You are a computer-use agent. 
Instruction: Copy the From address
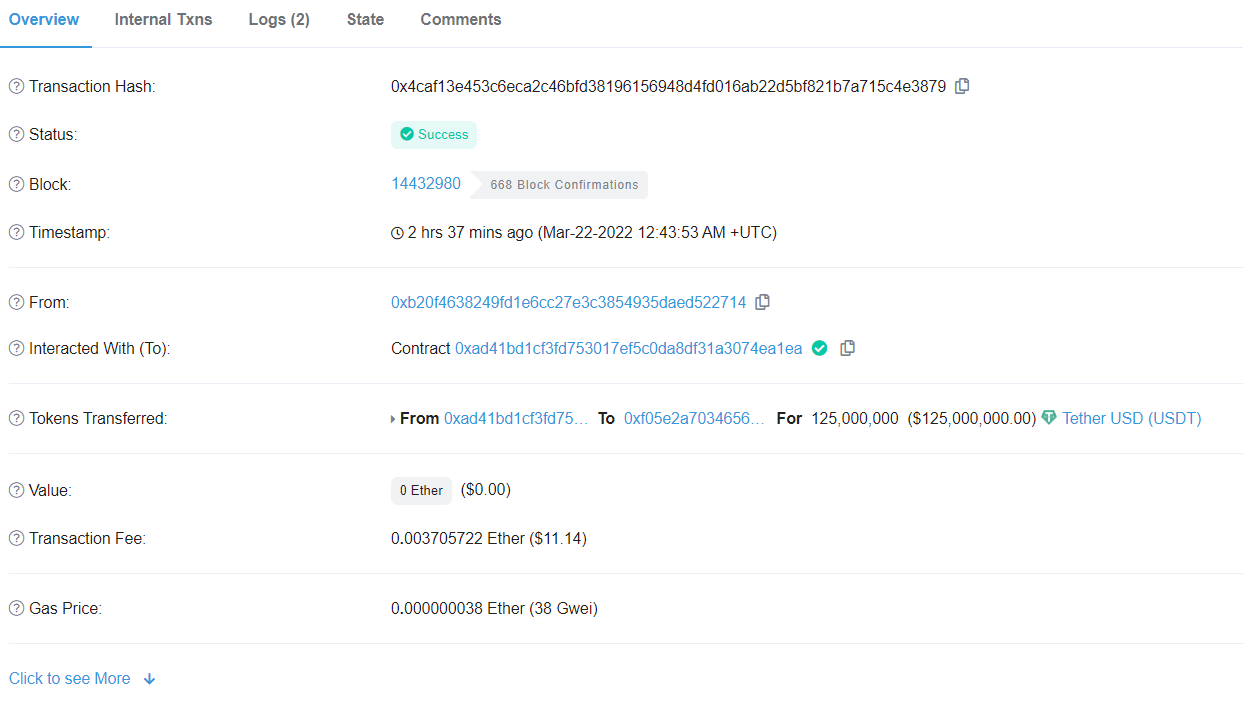pos(762,301)
